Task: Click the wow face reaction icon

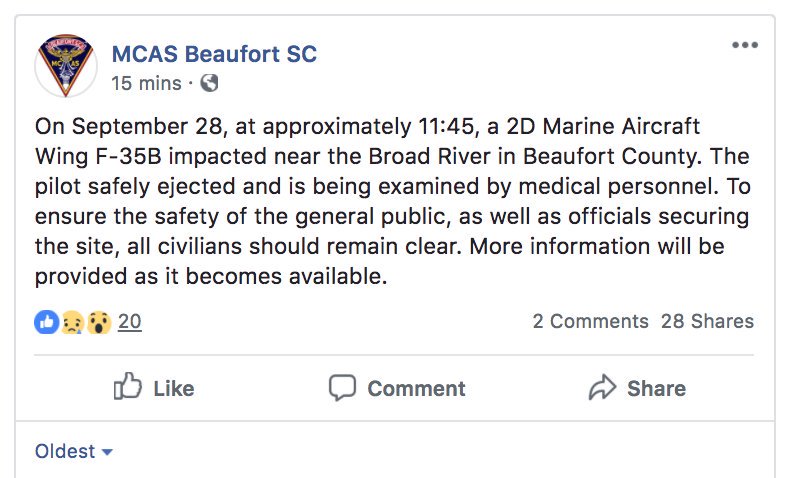Action: point(99,322)
